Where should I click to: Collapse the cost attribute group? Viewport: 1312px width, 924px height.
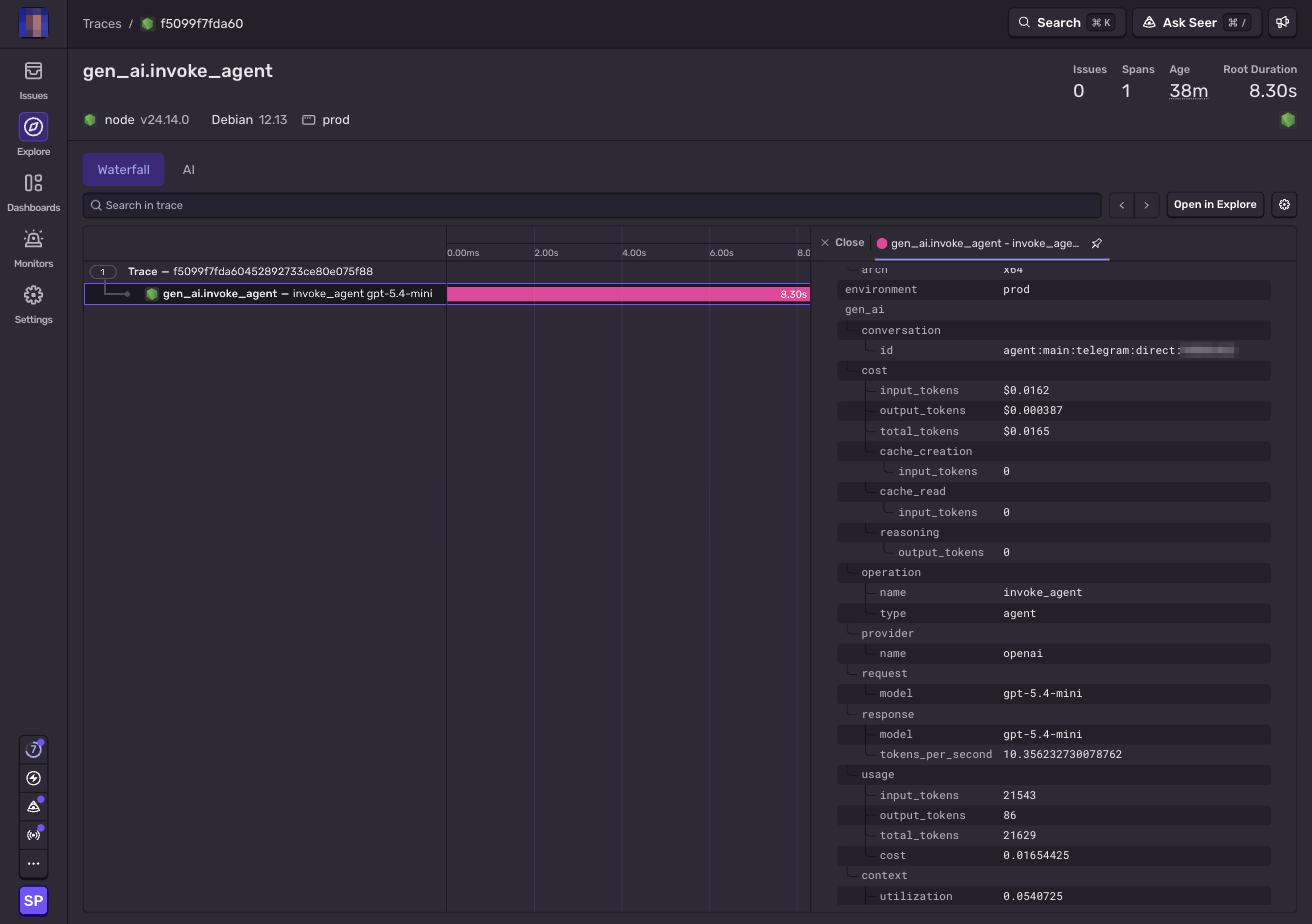point(874,370)
